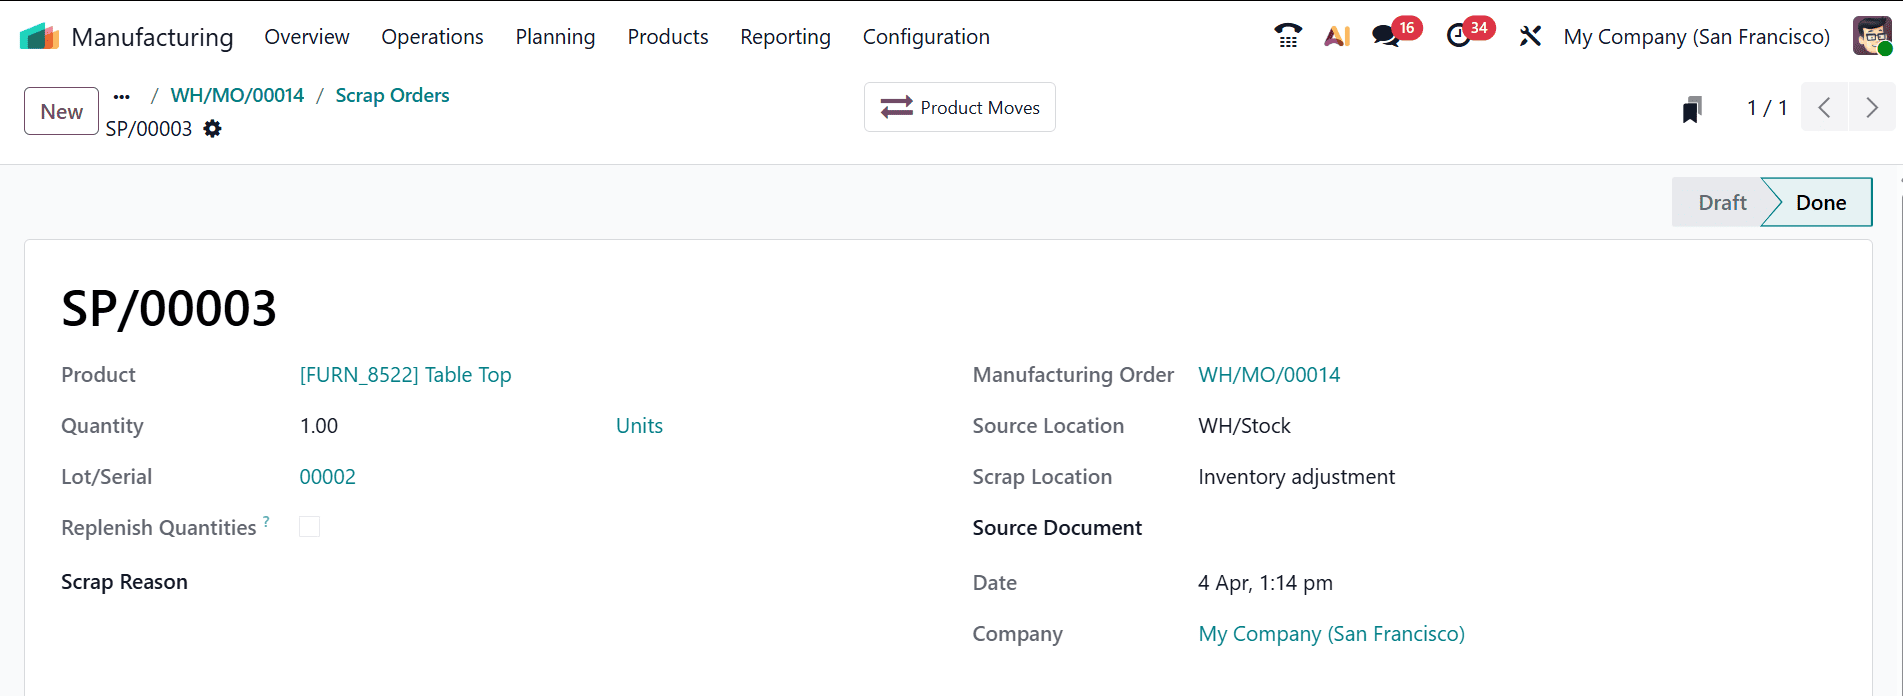
Task: Click the date value 4 Apr, 1:14 pm
Action: (x=1265, y=583)
